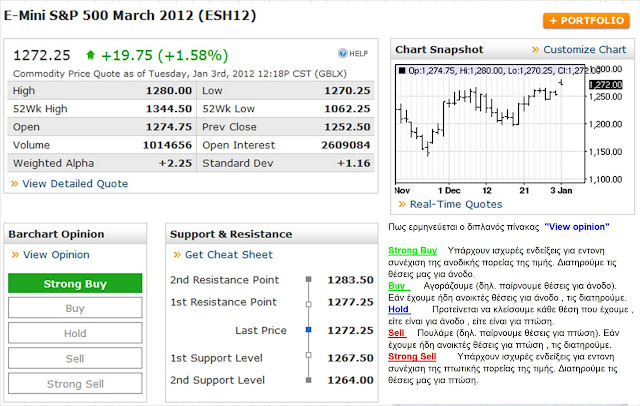Open the Real-Time Quotes link

[x=456, y=204]
